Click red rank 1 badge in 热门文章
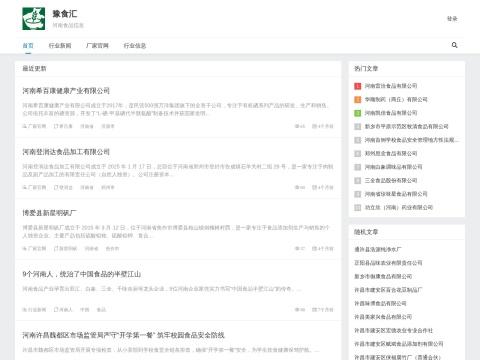 (x=358, y=86)
